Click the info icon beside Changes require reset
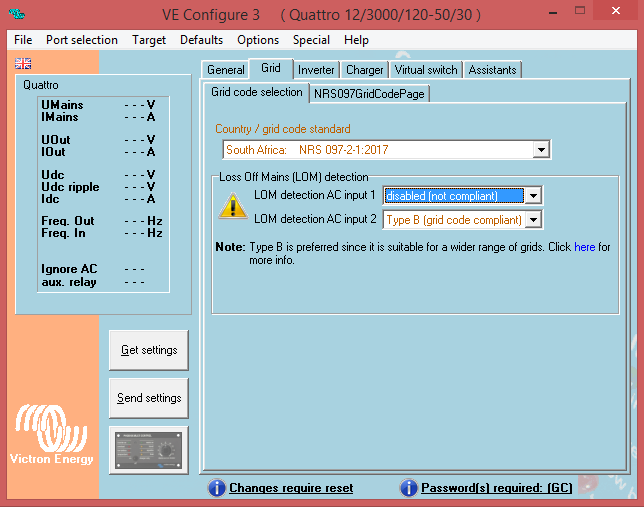Screen dimensions: 644x507 (x=216, y=488)
